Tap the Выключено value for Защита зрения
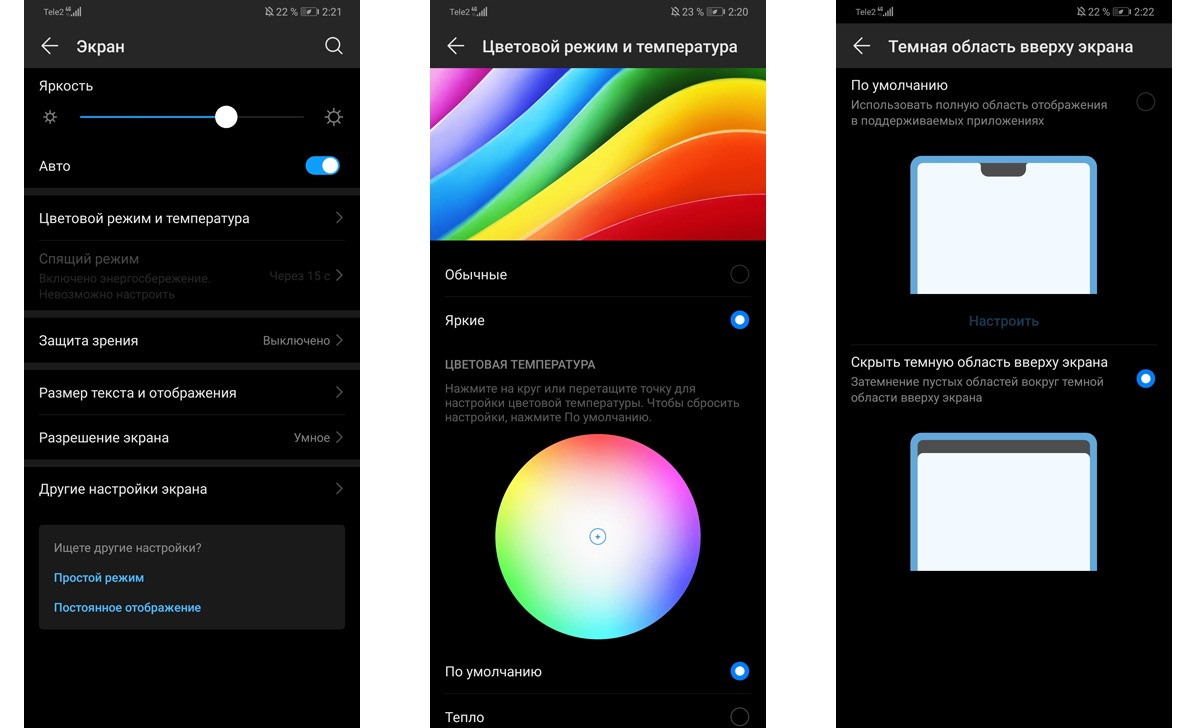1196x728 pixels. coord(296,340)
